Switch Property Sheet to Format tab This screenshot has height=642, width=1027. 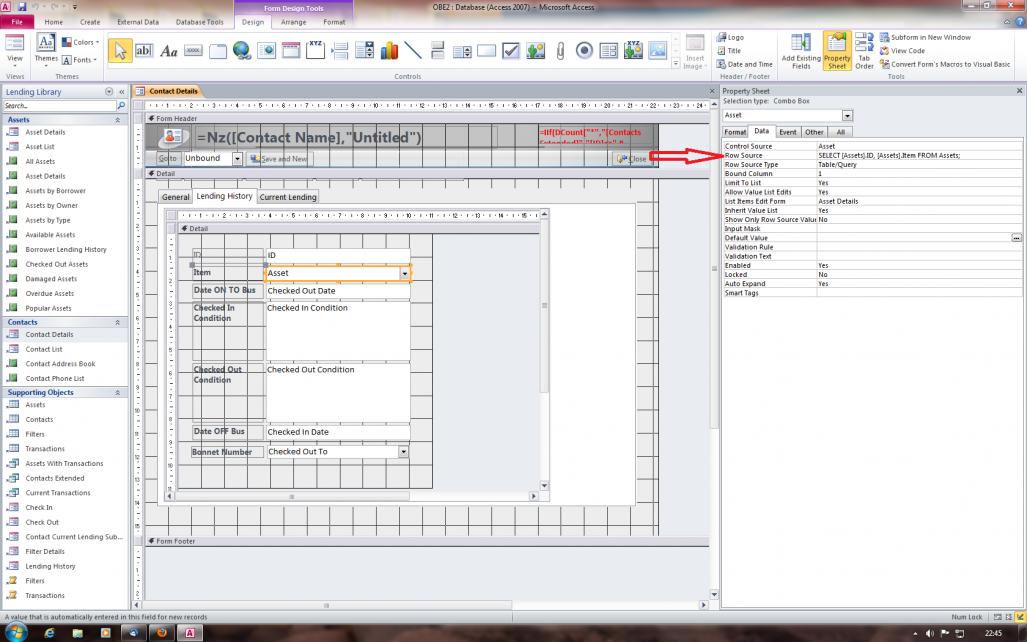(735, 132)
